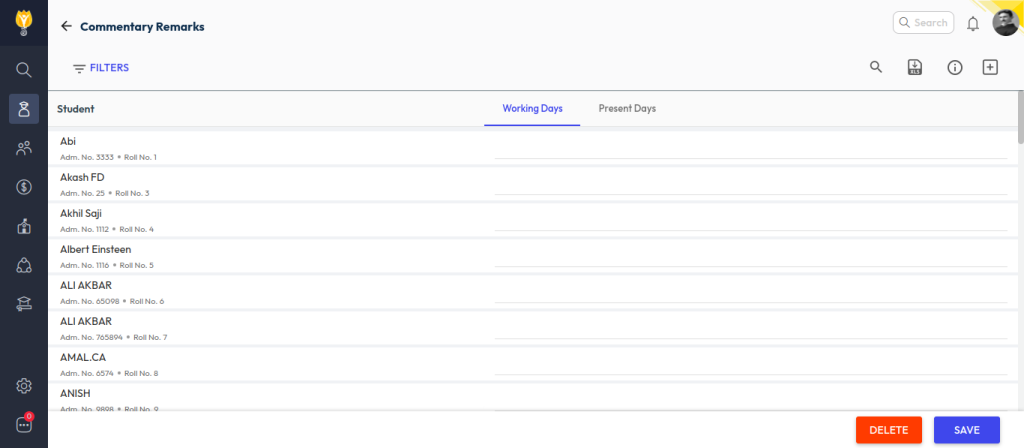This screenshot has width=1024, height=448.
Task: Go back using the arrow beside Commentary Remarks
Action: (x=66, y=26)
